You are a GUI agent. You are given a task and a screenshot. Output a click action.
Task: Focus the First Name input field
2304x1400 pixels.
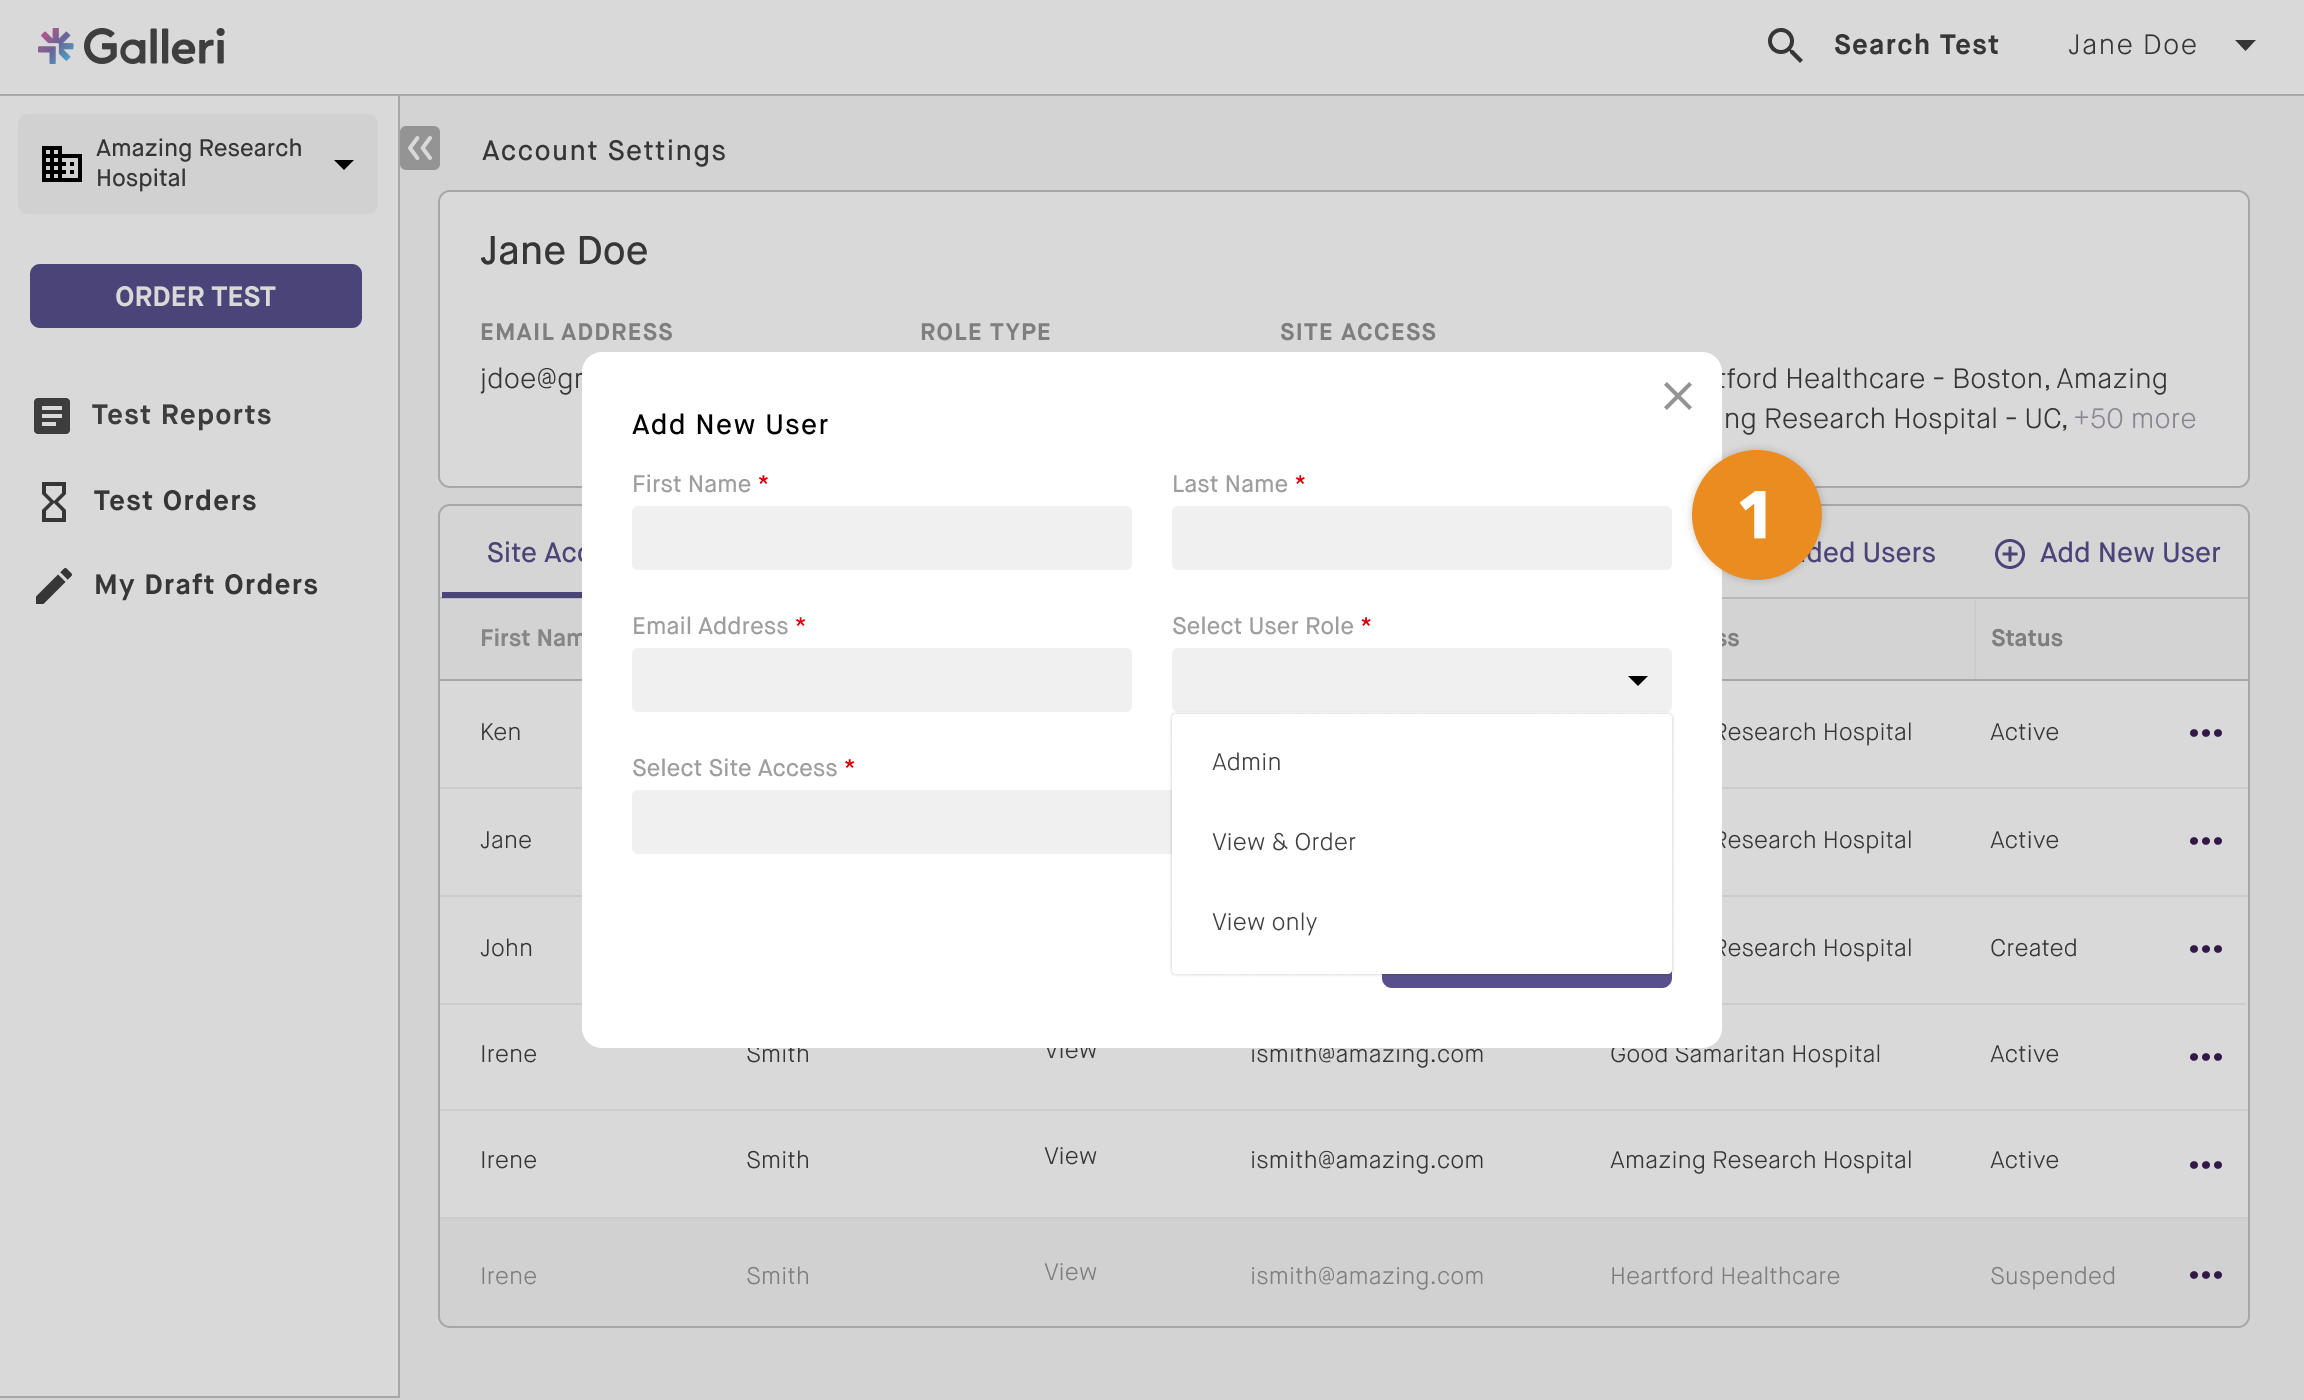[x=881, y=538]
